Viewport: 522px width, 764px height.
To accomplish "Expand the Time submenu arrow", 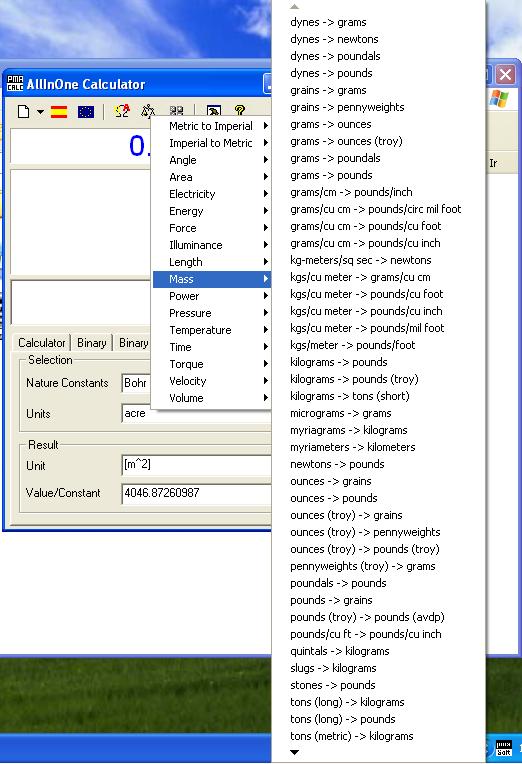I will (266, 346).
